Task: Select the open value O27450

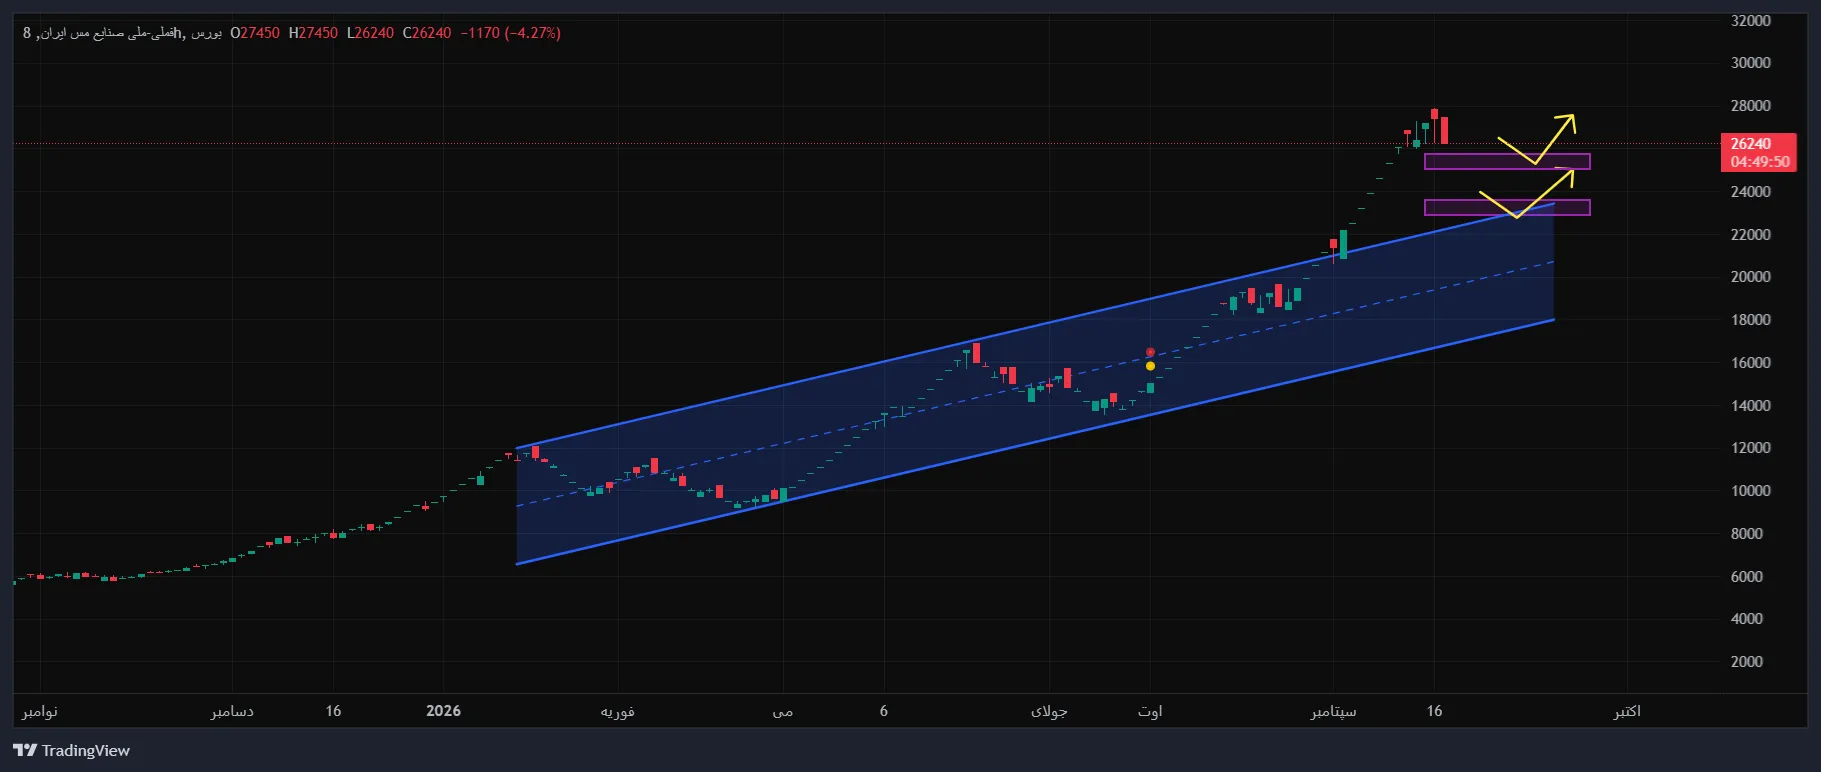Action: point(255,33)
